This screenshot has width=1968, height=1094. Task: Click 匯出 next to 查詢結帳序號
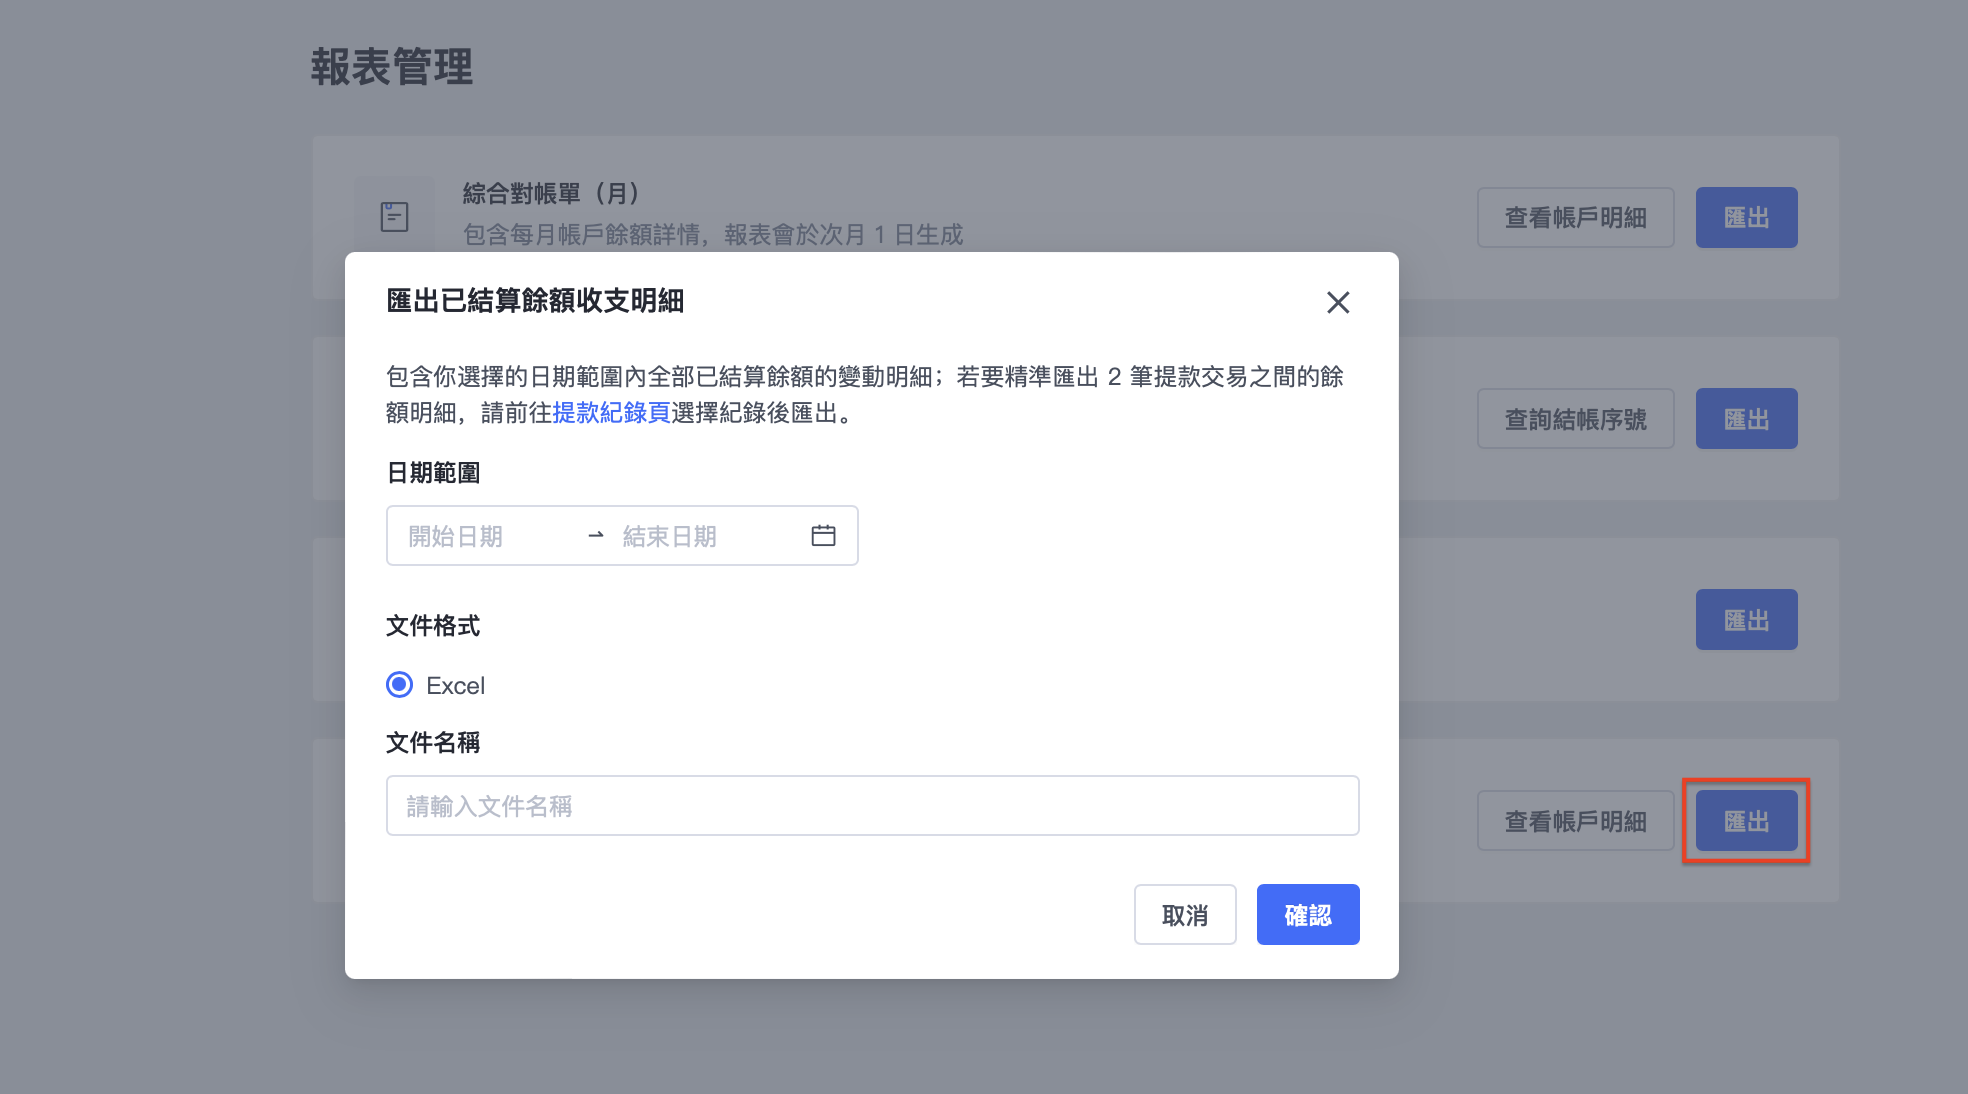point(1747,418)
